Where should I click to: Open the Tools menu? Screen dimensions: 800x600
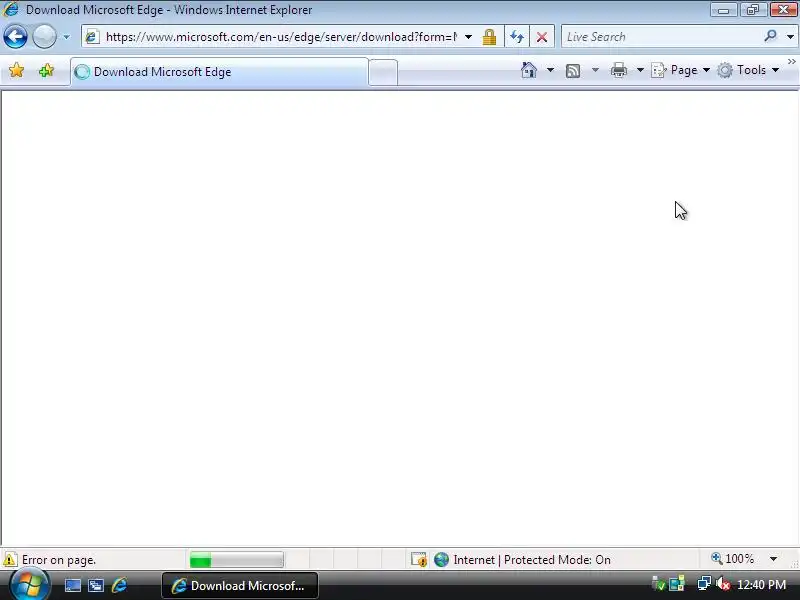pyautogui.click(x=748, y=70)
